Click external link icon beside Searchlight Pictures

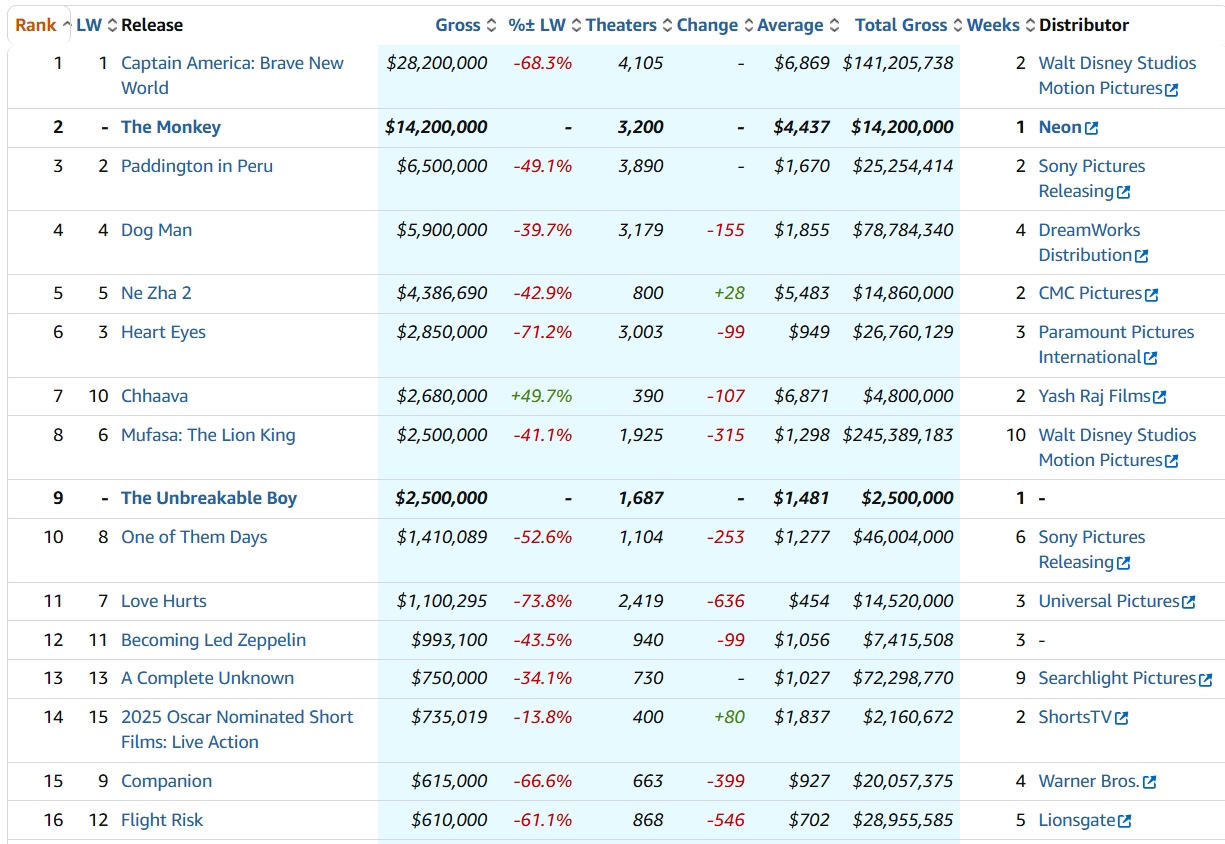(x=1206, y=679)
